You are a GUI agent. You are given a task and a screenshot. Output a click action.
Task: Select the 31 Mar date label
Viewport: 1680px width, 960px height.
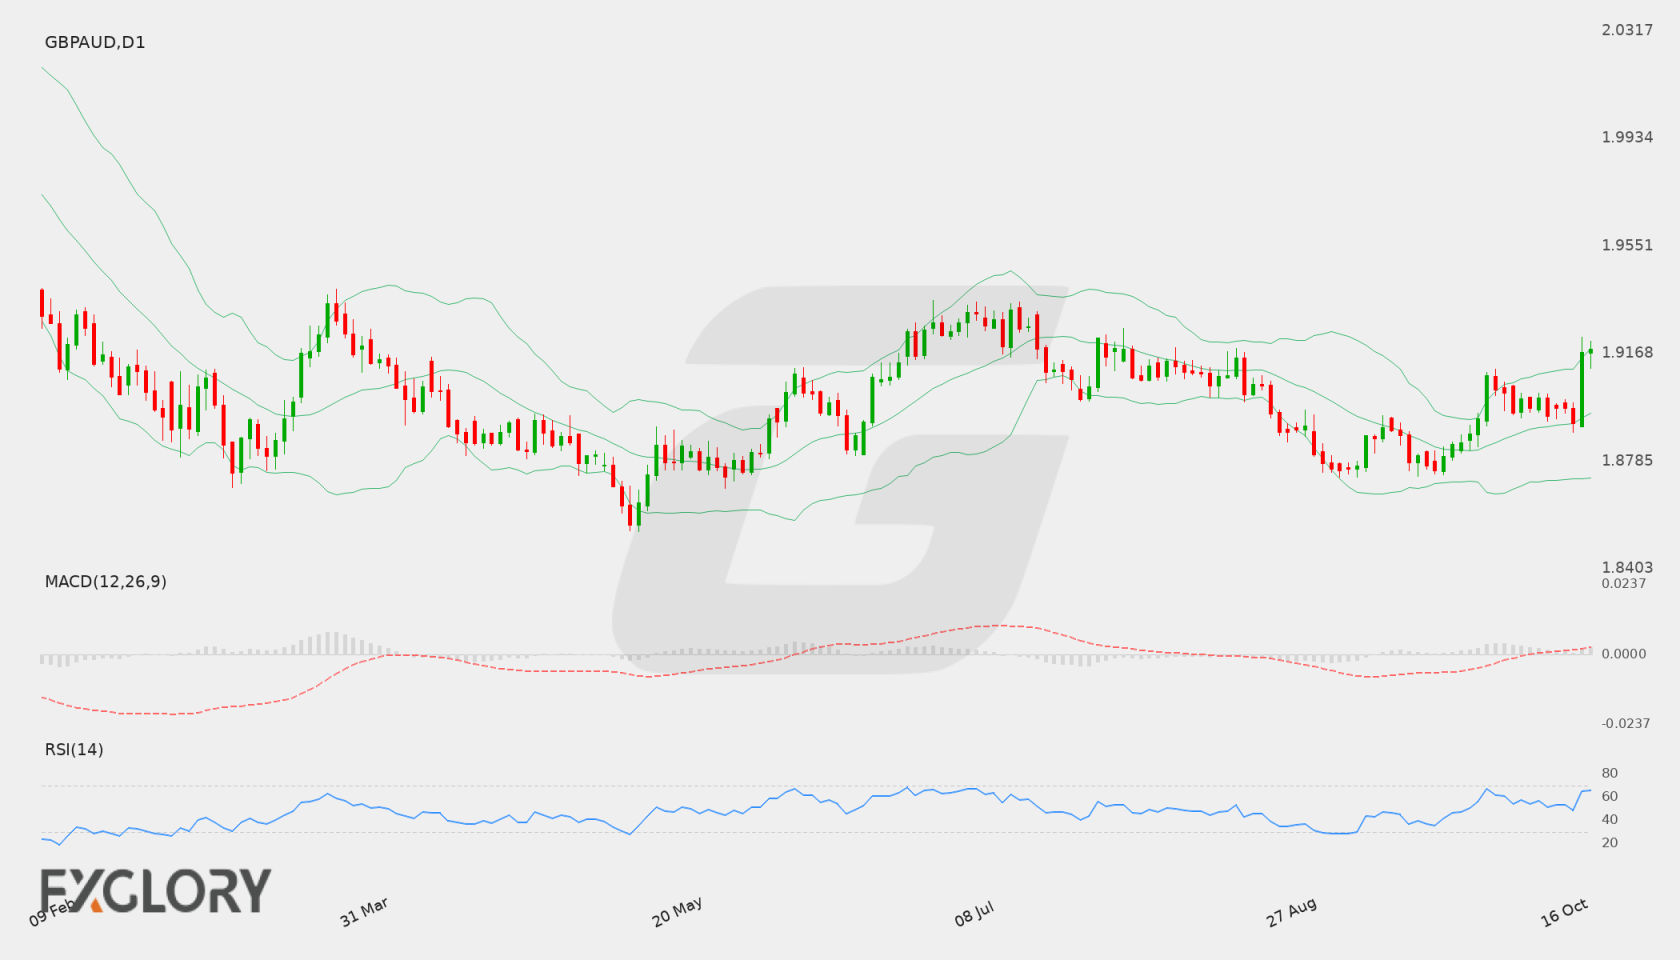pyautogui.click(x=364, y=912)
